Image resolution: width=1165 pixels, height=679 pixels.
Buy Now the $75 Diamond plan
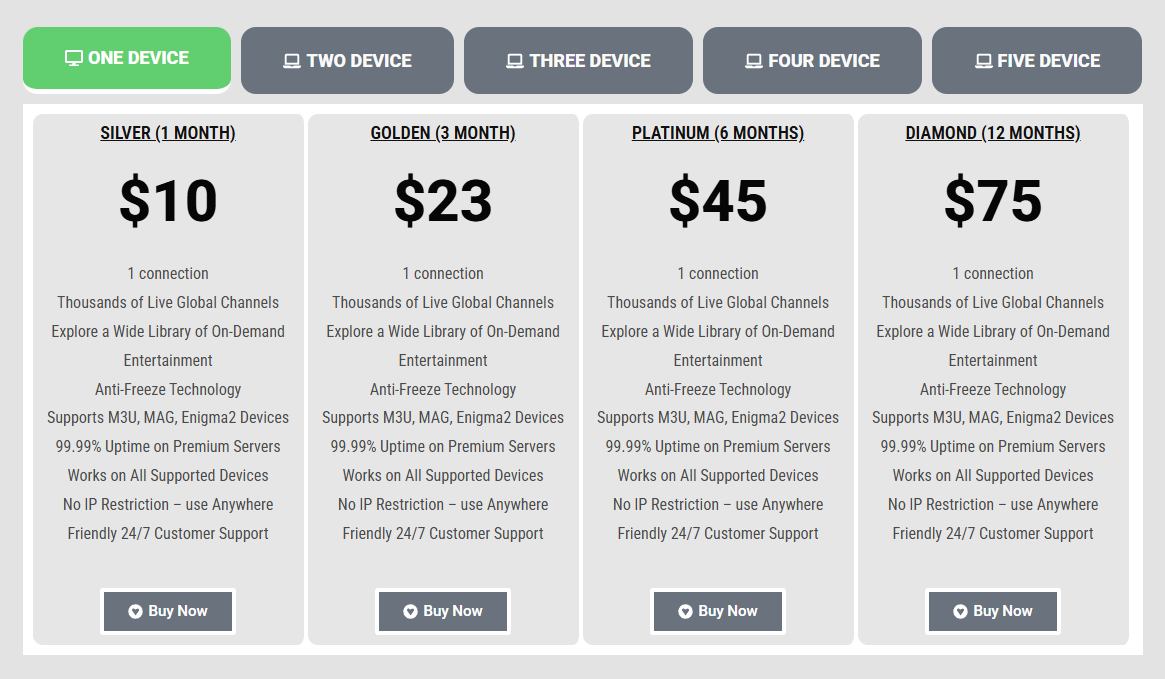click(x=993, y=611)
